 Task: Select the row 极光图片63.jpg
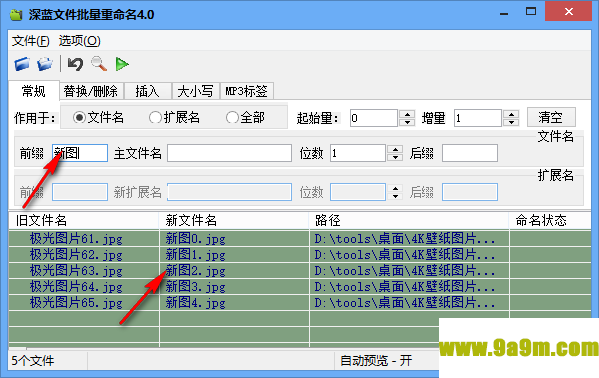(x=300, y=271)
